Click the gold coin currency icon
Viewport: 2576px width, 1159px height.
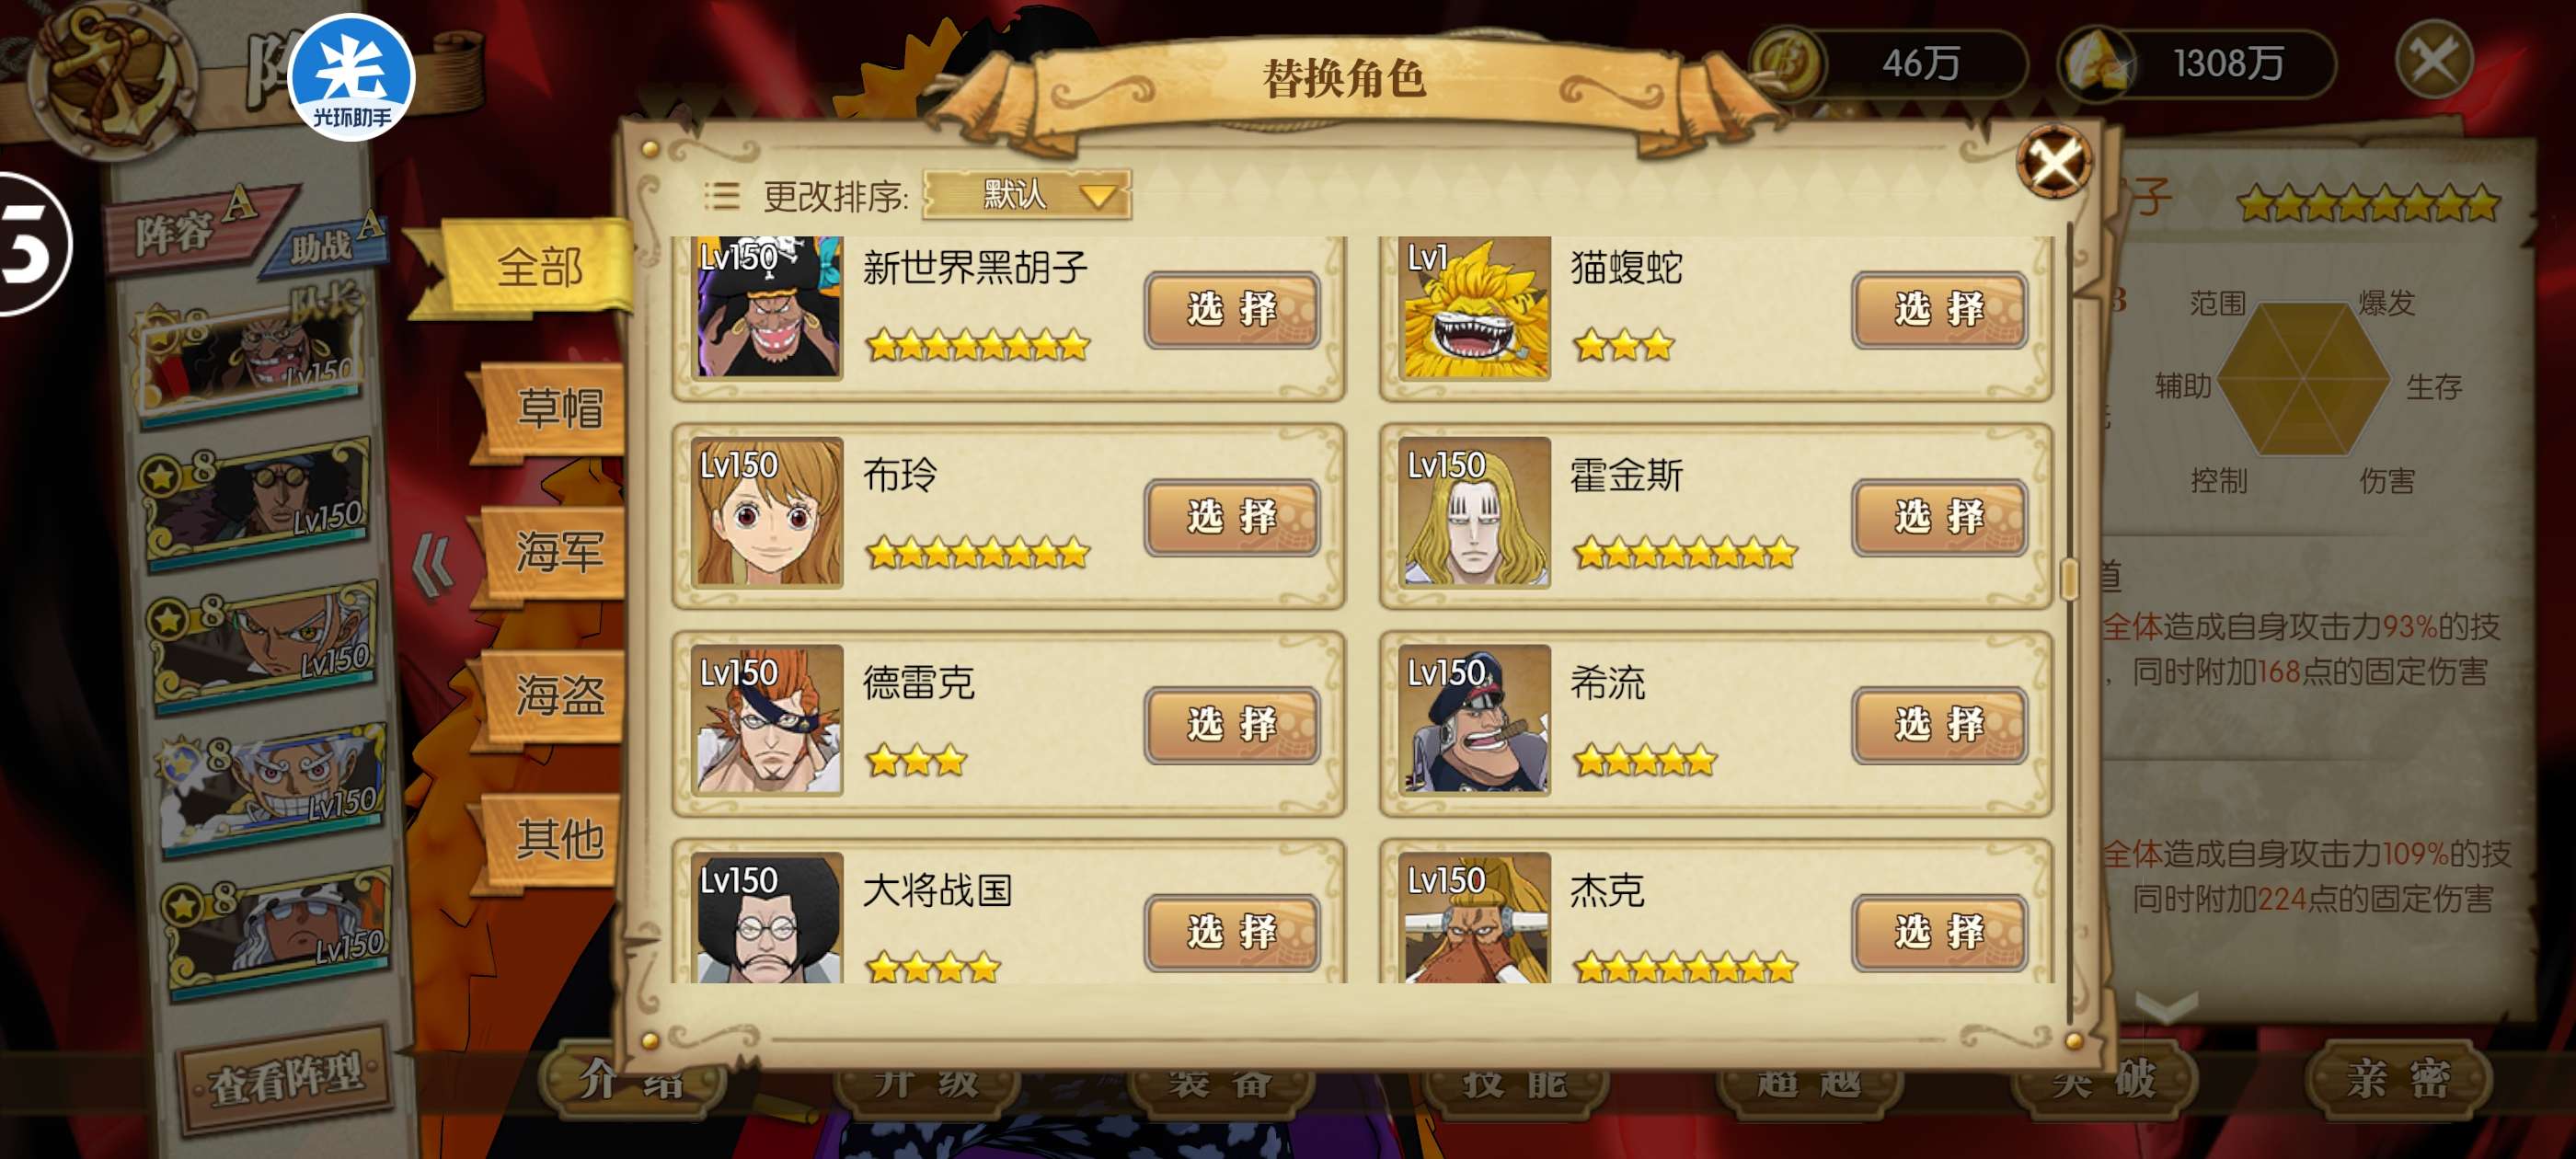(x=1787, y=63)
